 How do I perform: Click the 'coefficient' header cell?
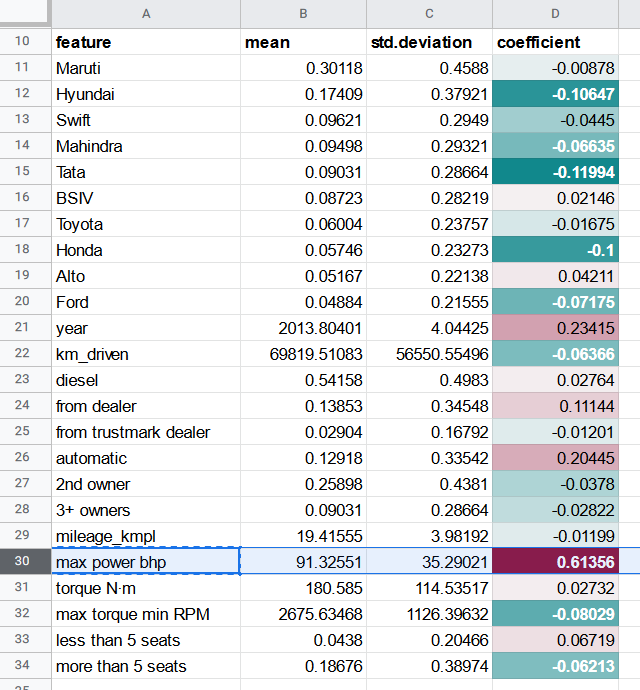pos(555,42)
